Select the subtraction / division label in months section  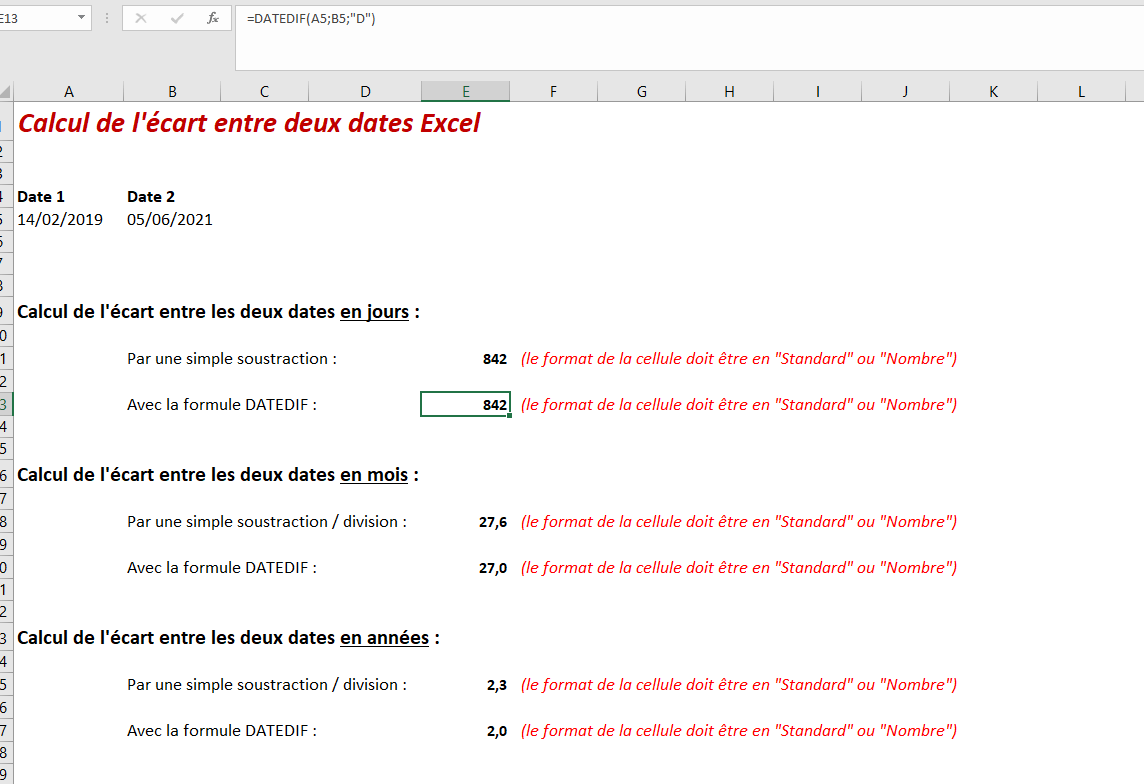(x=267, y=522)
